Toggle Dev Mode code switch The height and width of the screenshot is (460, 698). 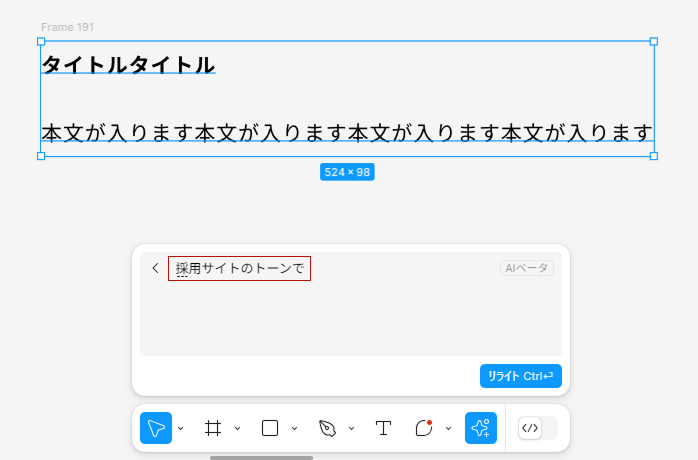pyautogui.click(x=537, y=428)
